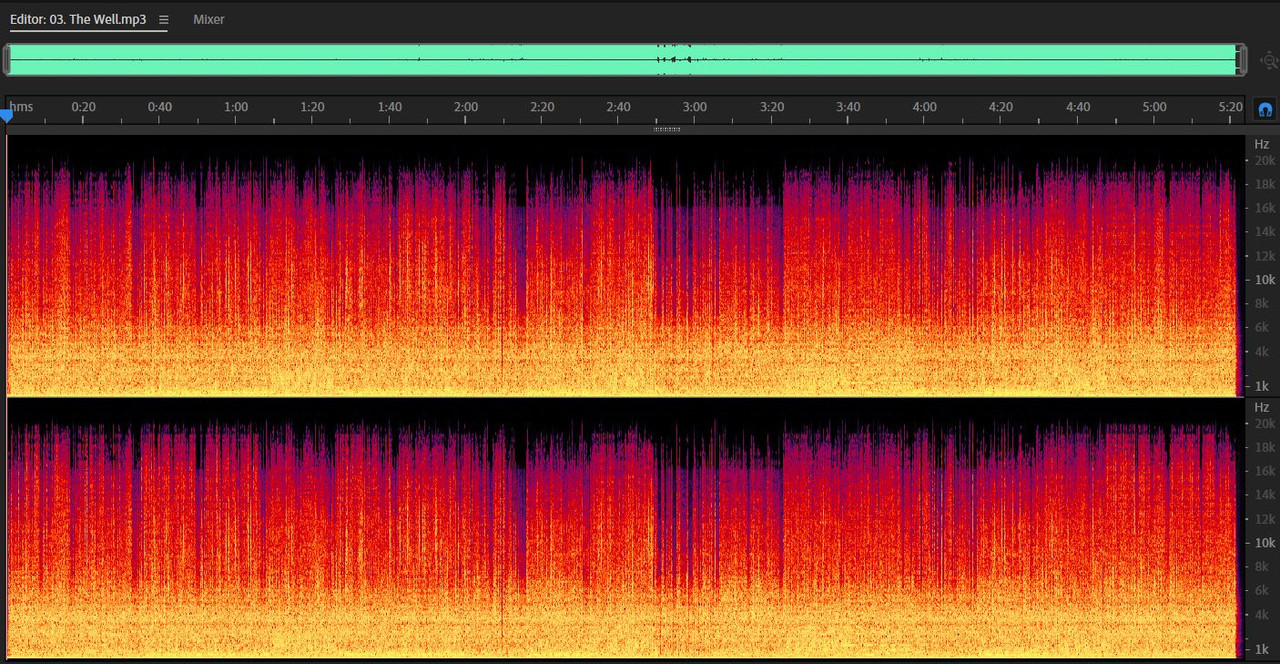Click the green overview waveform navigator
Screen dimensions: 1280x664
coord(623,60)
